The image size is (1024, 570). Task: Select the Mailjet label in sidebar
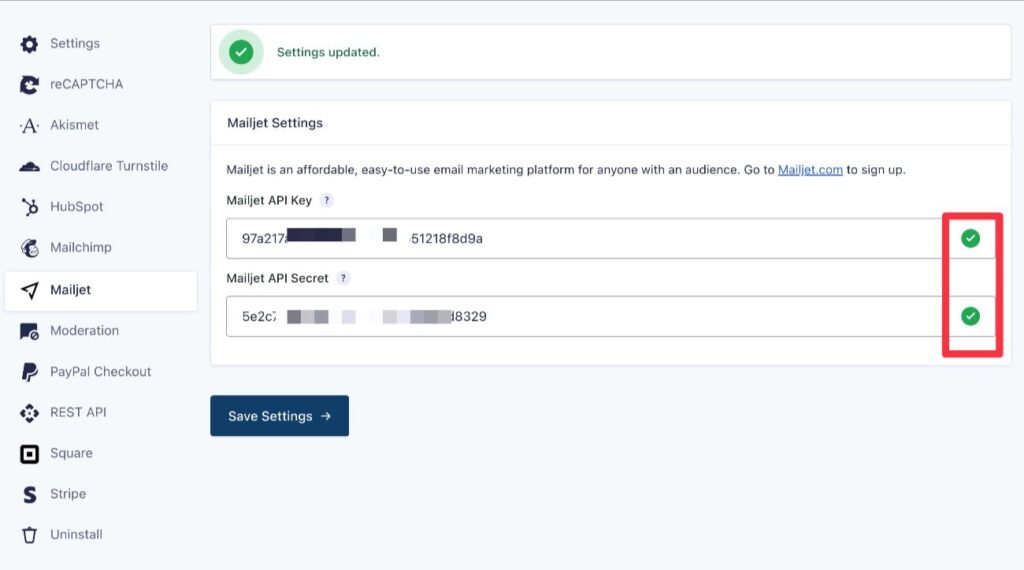click(x=71, y=290)
